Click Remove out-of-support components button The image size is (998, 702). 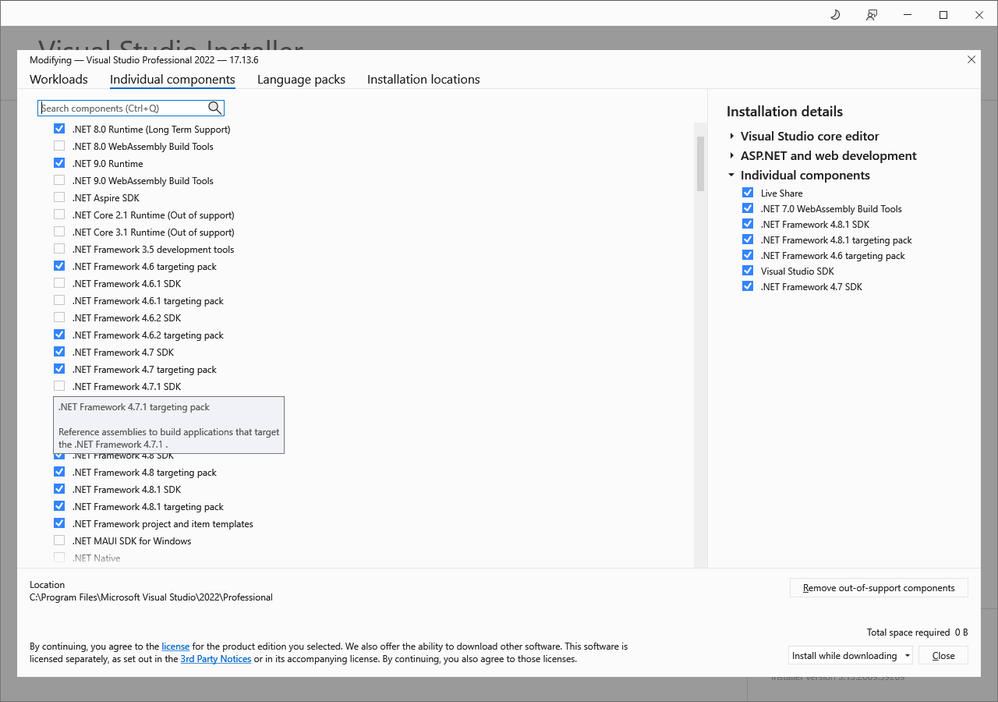point(879,588)
